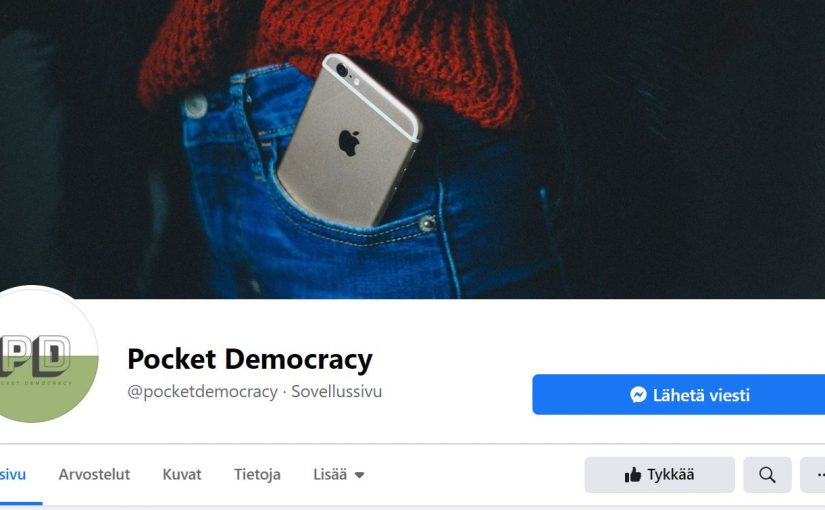Select the Etusivu tab with the blue underline
The image size is (825, 510).
tap(13, 475)
